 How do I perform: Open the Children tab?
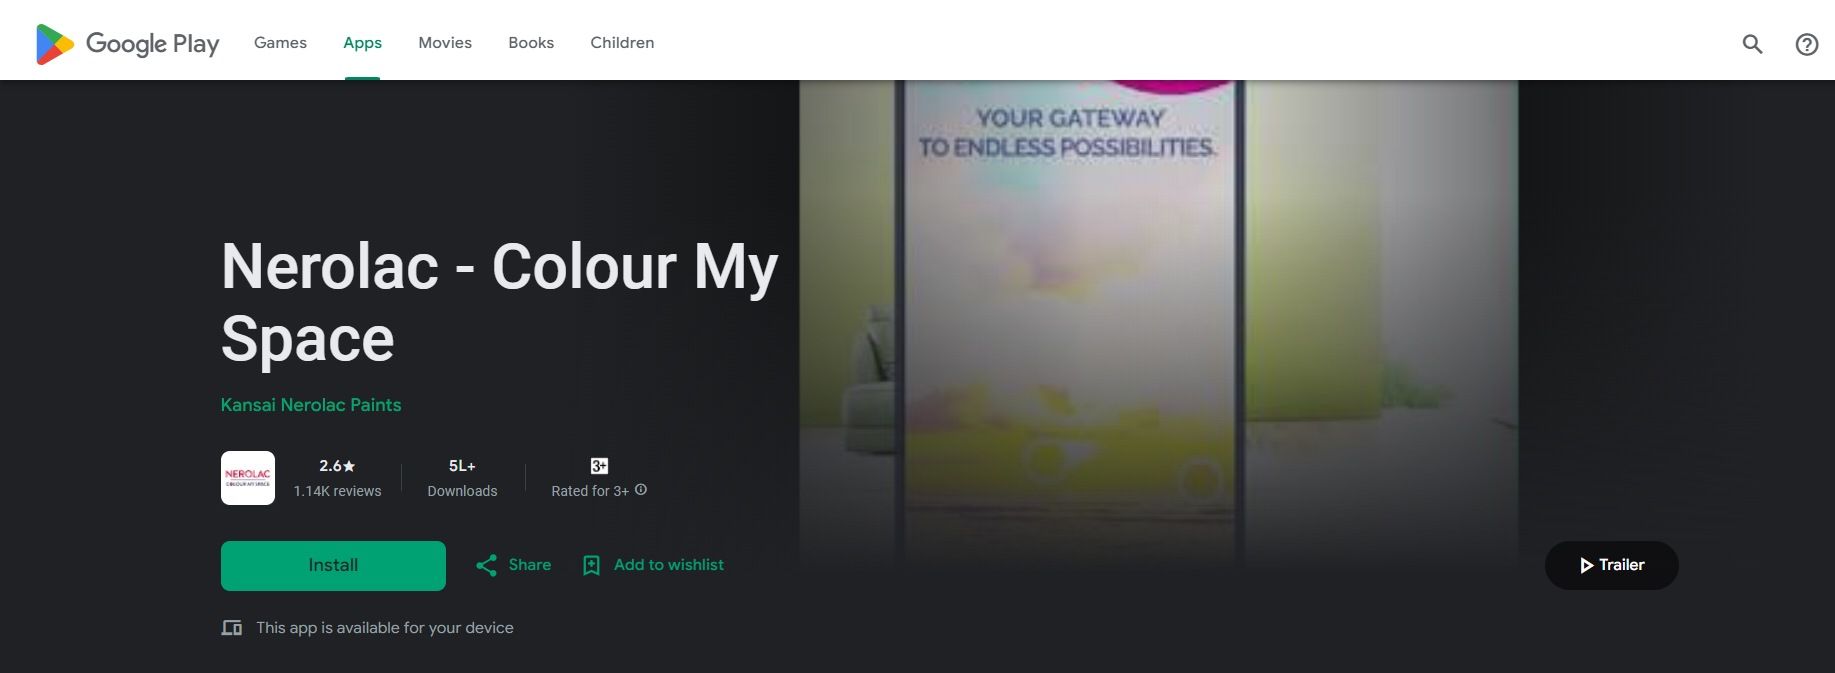622,43
